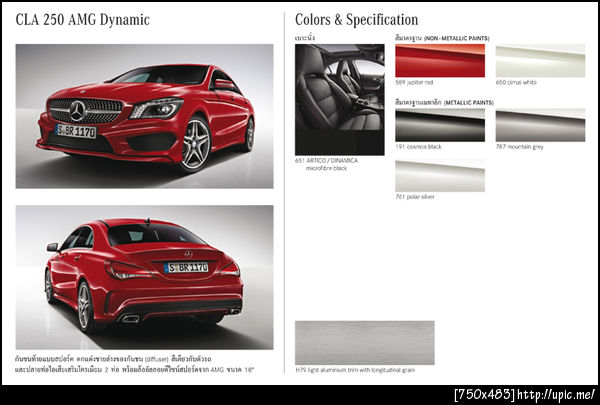Click the '589 jupiter red' label
This screenshot has height=405, width=600.
(x=414, y=82)
